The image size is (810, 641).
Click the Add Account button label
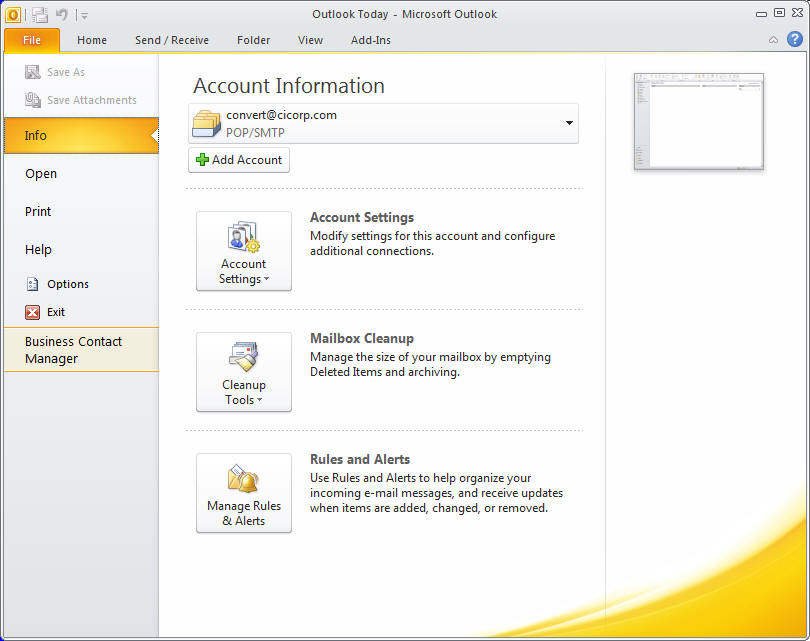[247, 160]
